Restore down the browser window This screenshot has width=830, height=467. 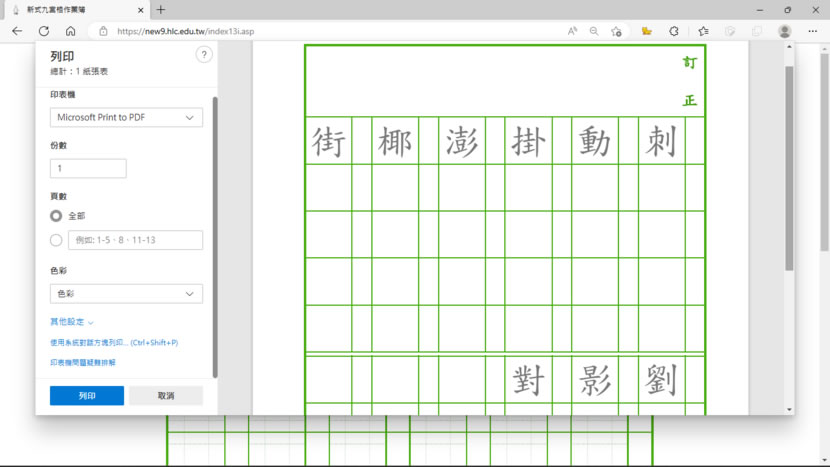pos(788,10)
